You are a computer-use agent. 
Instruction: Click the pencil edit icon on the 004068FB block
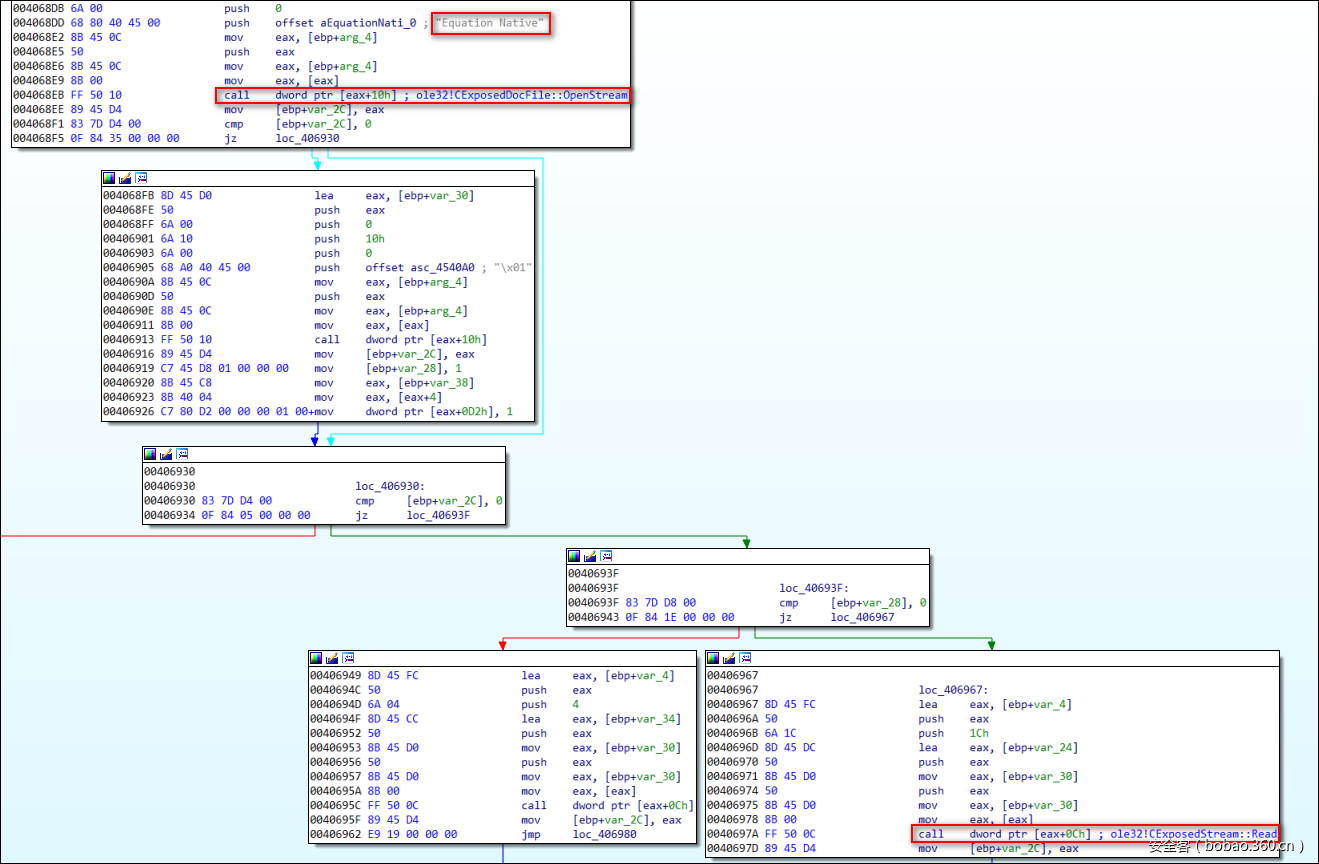click(x=125, y=178)
